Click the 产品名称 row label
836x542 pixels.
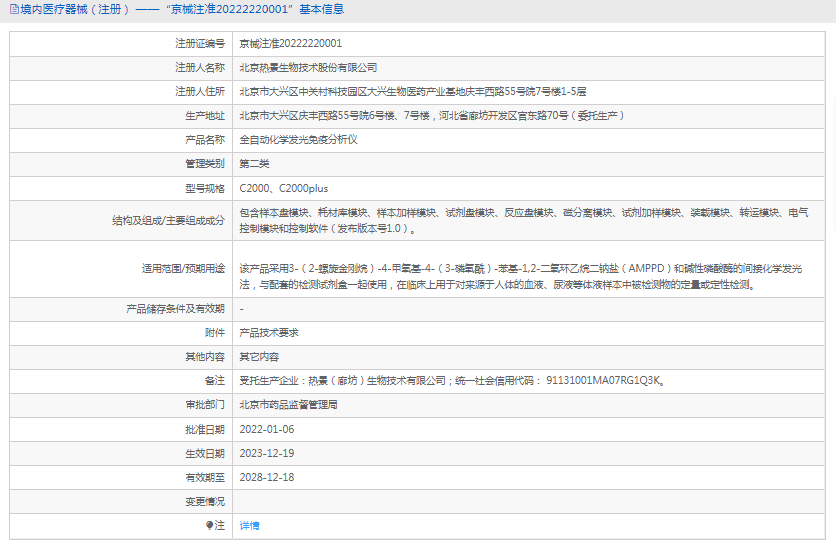tap(205, 140)
